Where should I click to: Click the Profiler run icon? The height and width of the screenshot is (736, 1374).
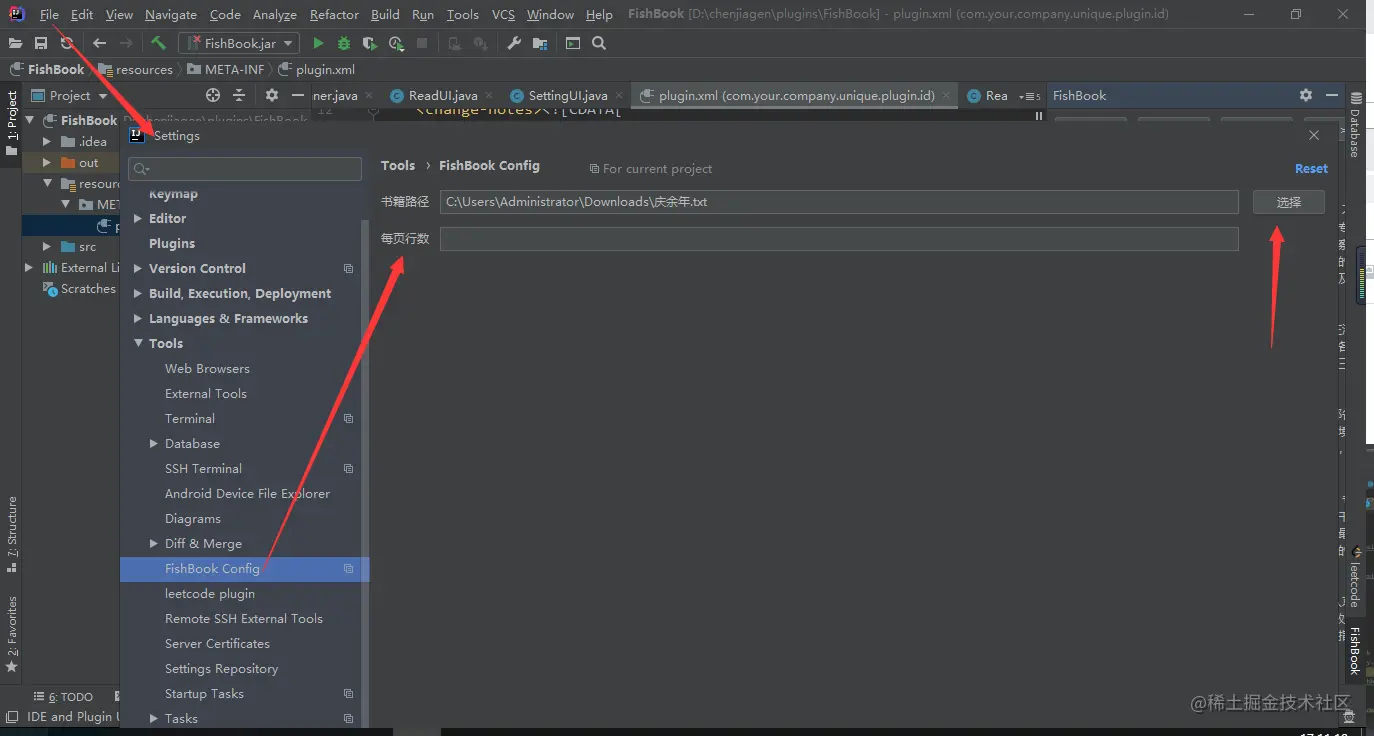click(x=397, y=43)
